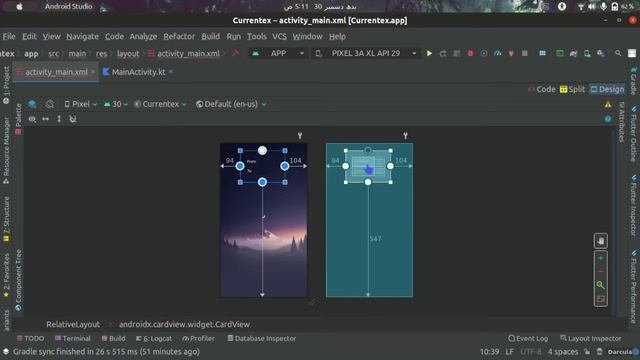This screenshot has height=360, width=640.
Task: Click the 100% zoom icon below the magnifier
Action: (x=600, y=299)
